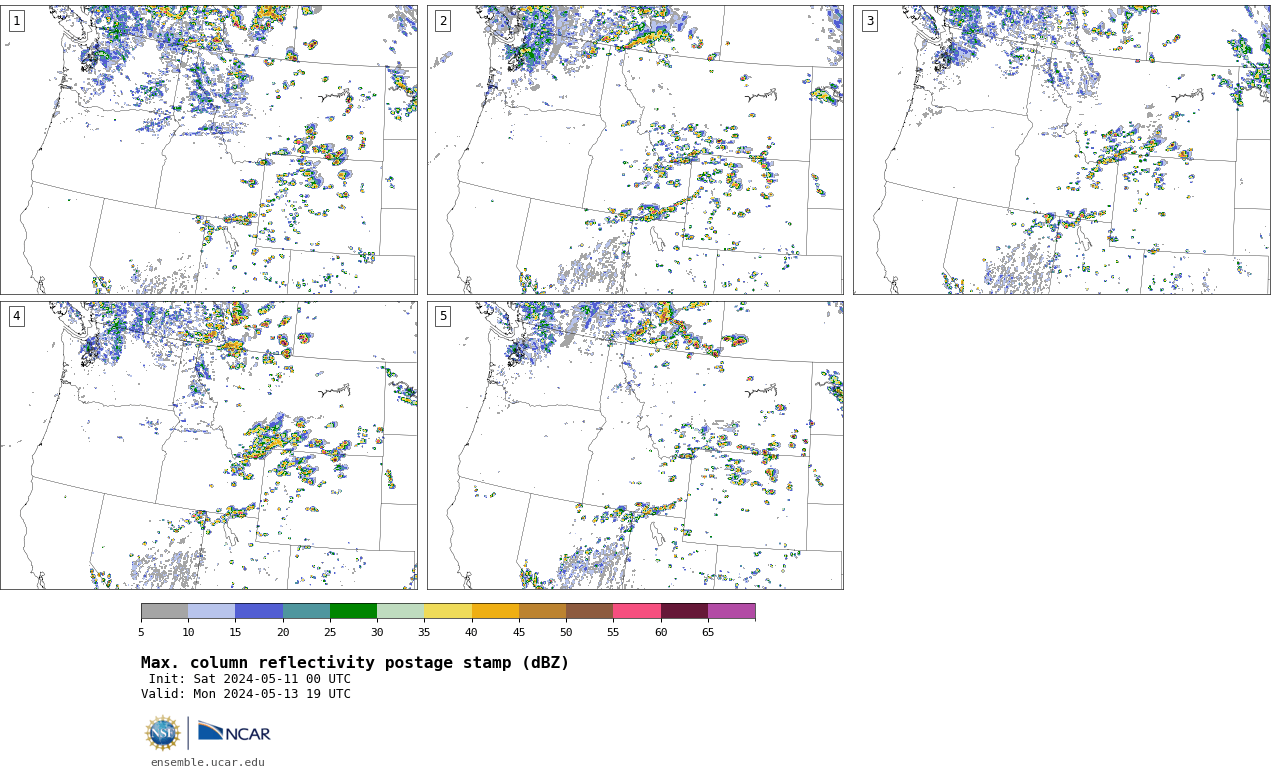Click the colorbar tick label 40
The width and height of the screenshot is (1280, 773).
tap(471, 632)
